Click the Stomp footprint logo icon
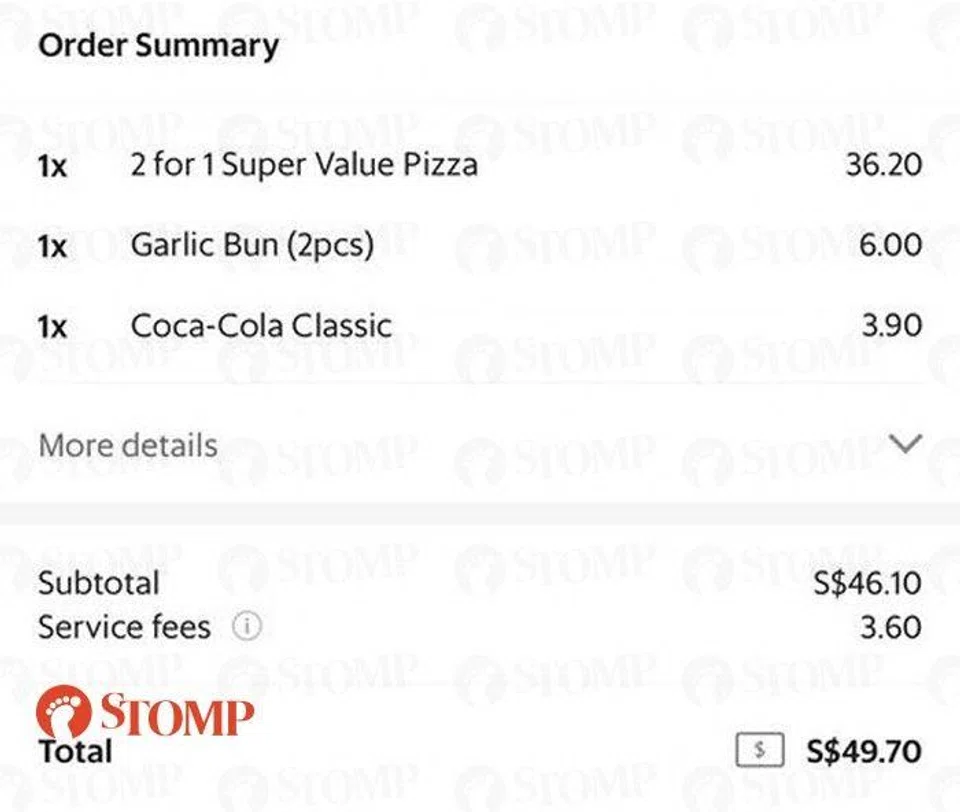Viewport: 960px width, 812px height. [62, 712]
